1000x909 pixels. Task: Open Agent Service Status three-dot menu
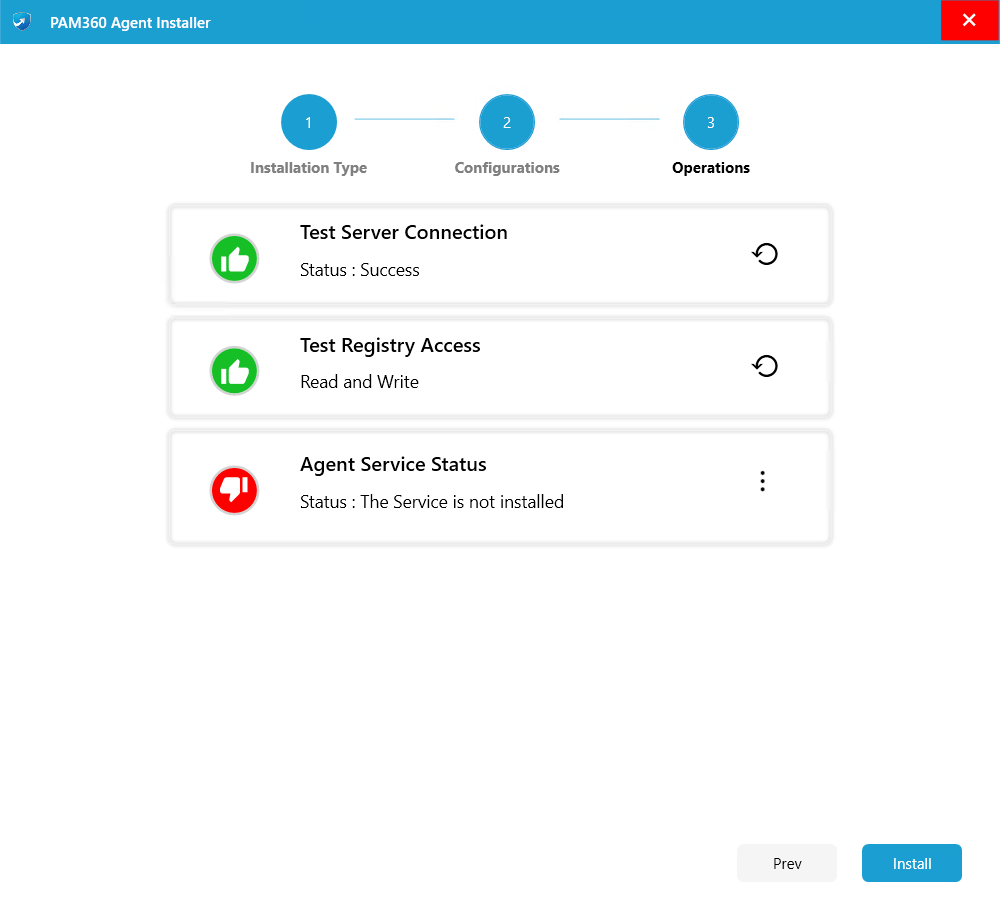click(762, 481)
